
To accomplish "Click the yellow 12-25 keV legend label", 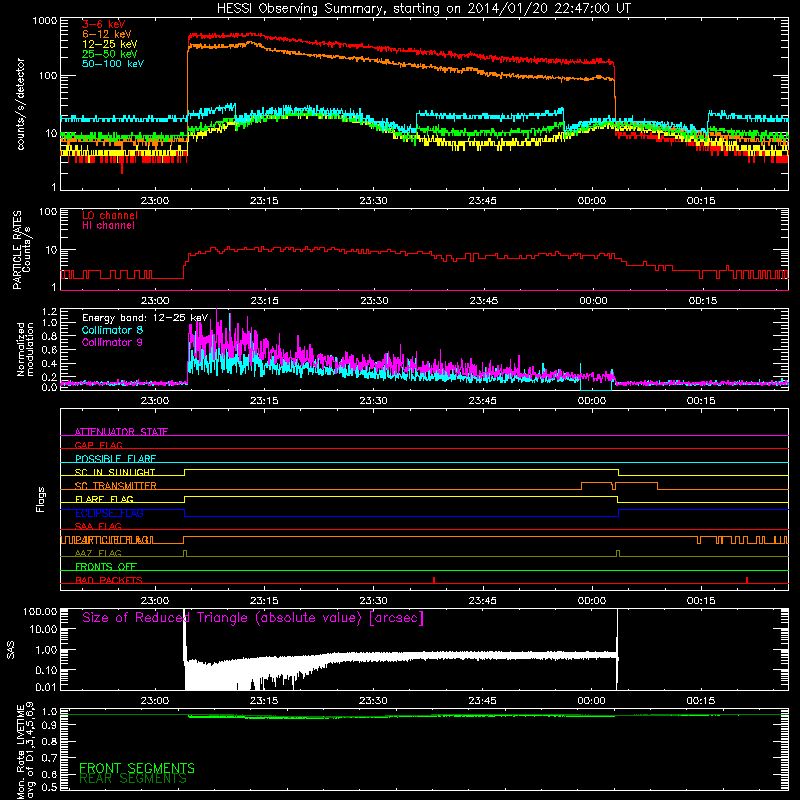I will (109, 44).
